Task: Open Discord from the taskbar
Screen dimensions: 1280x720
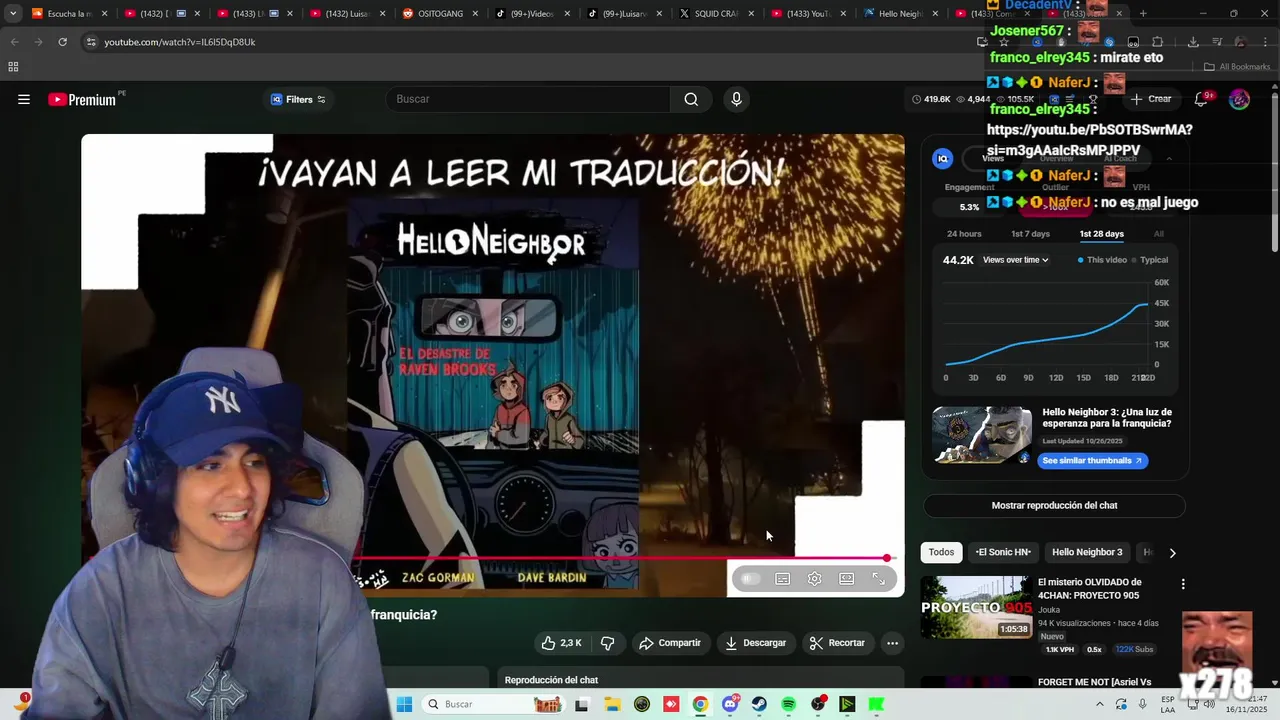Action: click(x=730, y=704)
